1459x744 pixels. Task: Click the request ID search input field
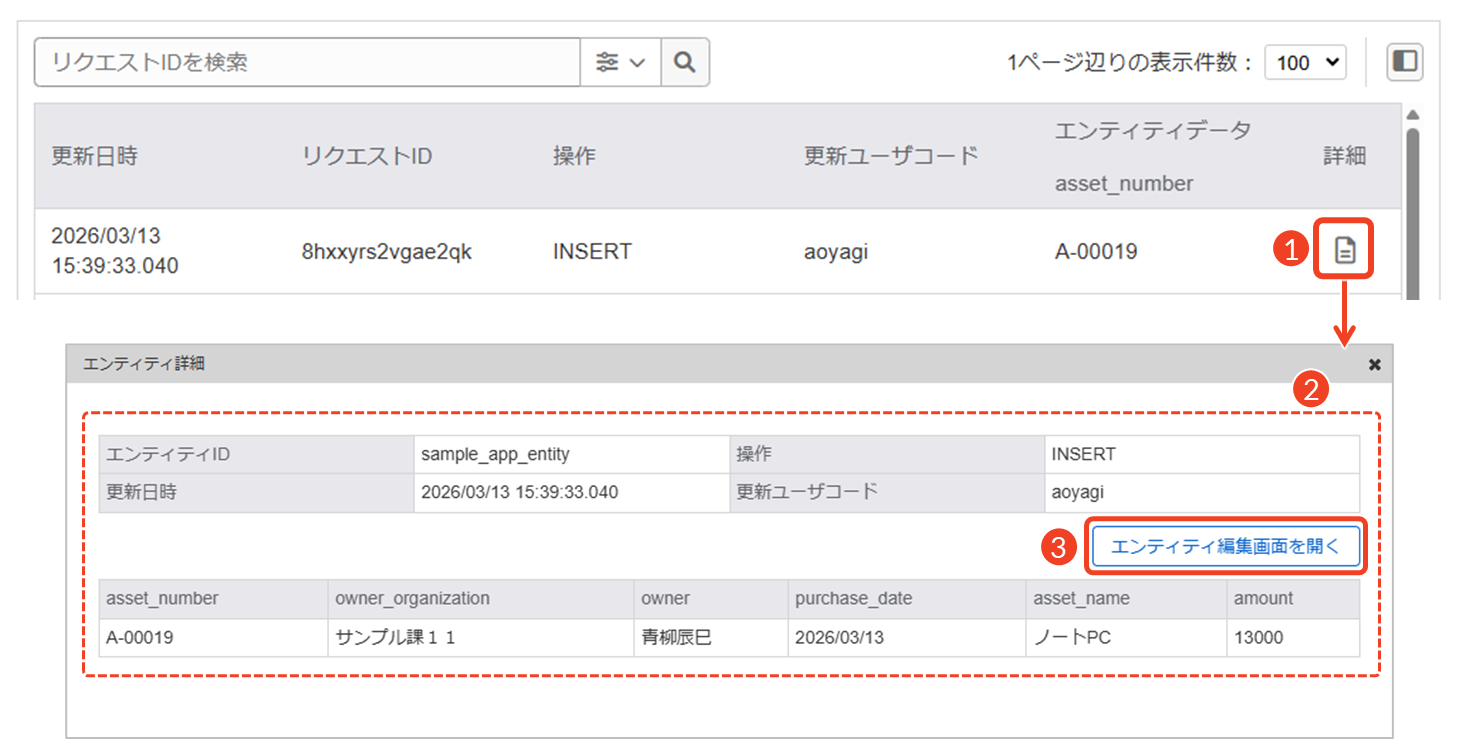306,62
